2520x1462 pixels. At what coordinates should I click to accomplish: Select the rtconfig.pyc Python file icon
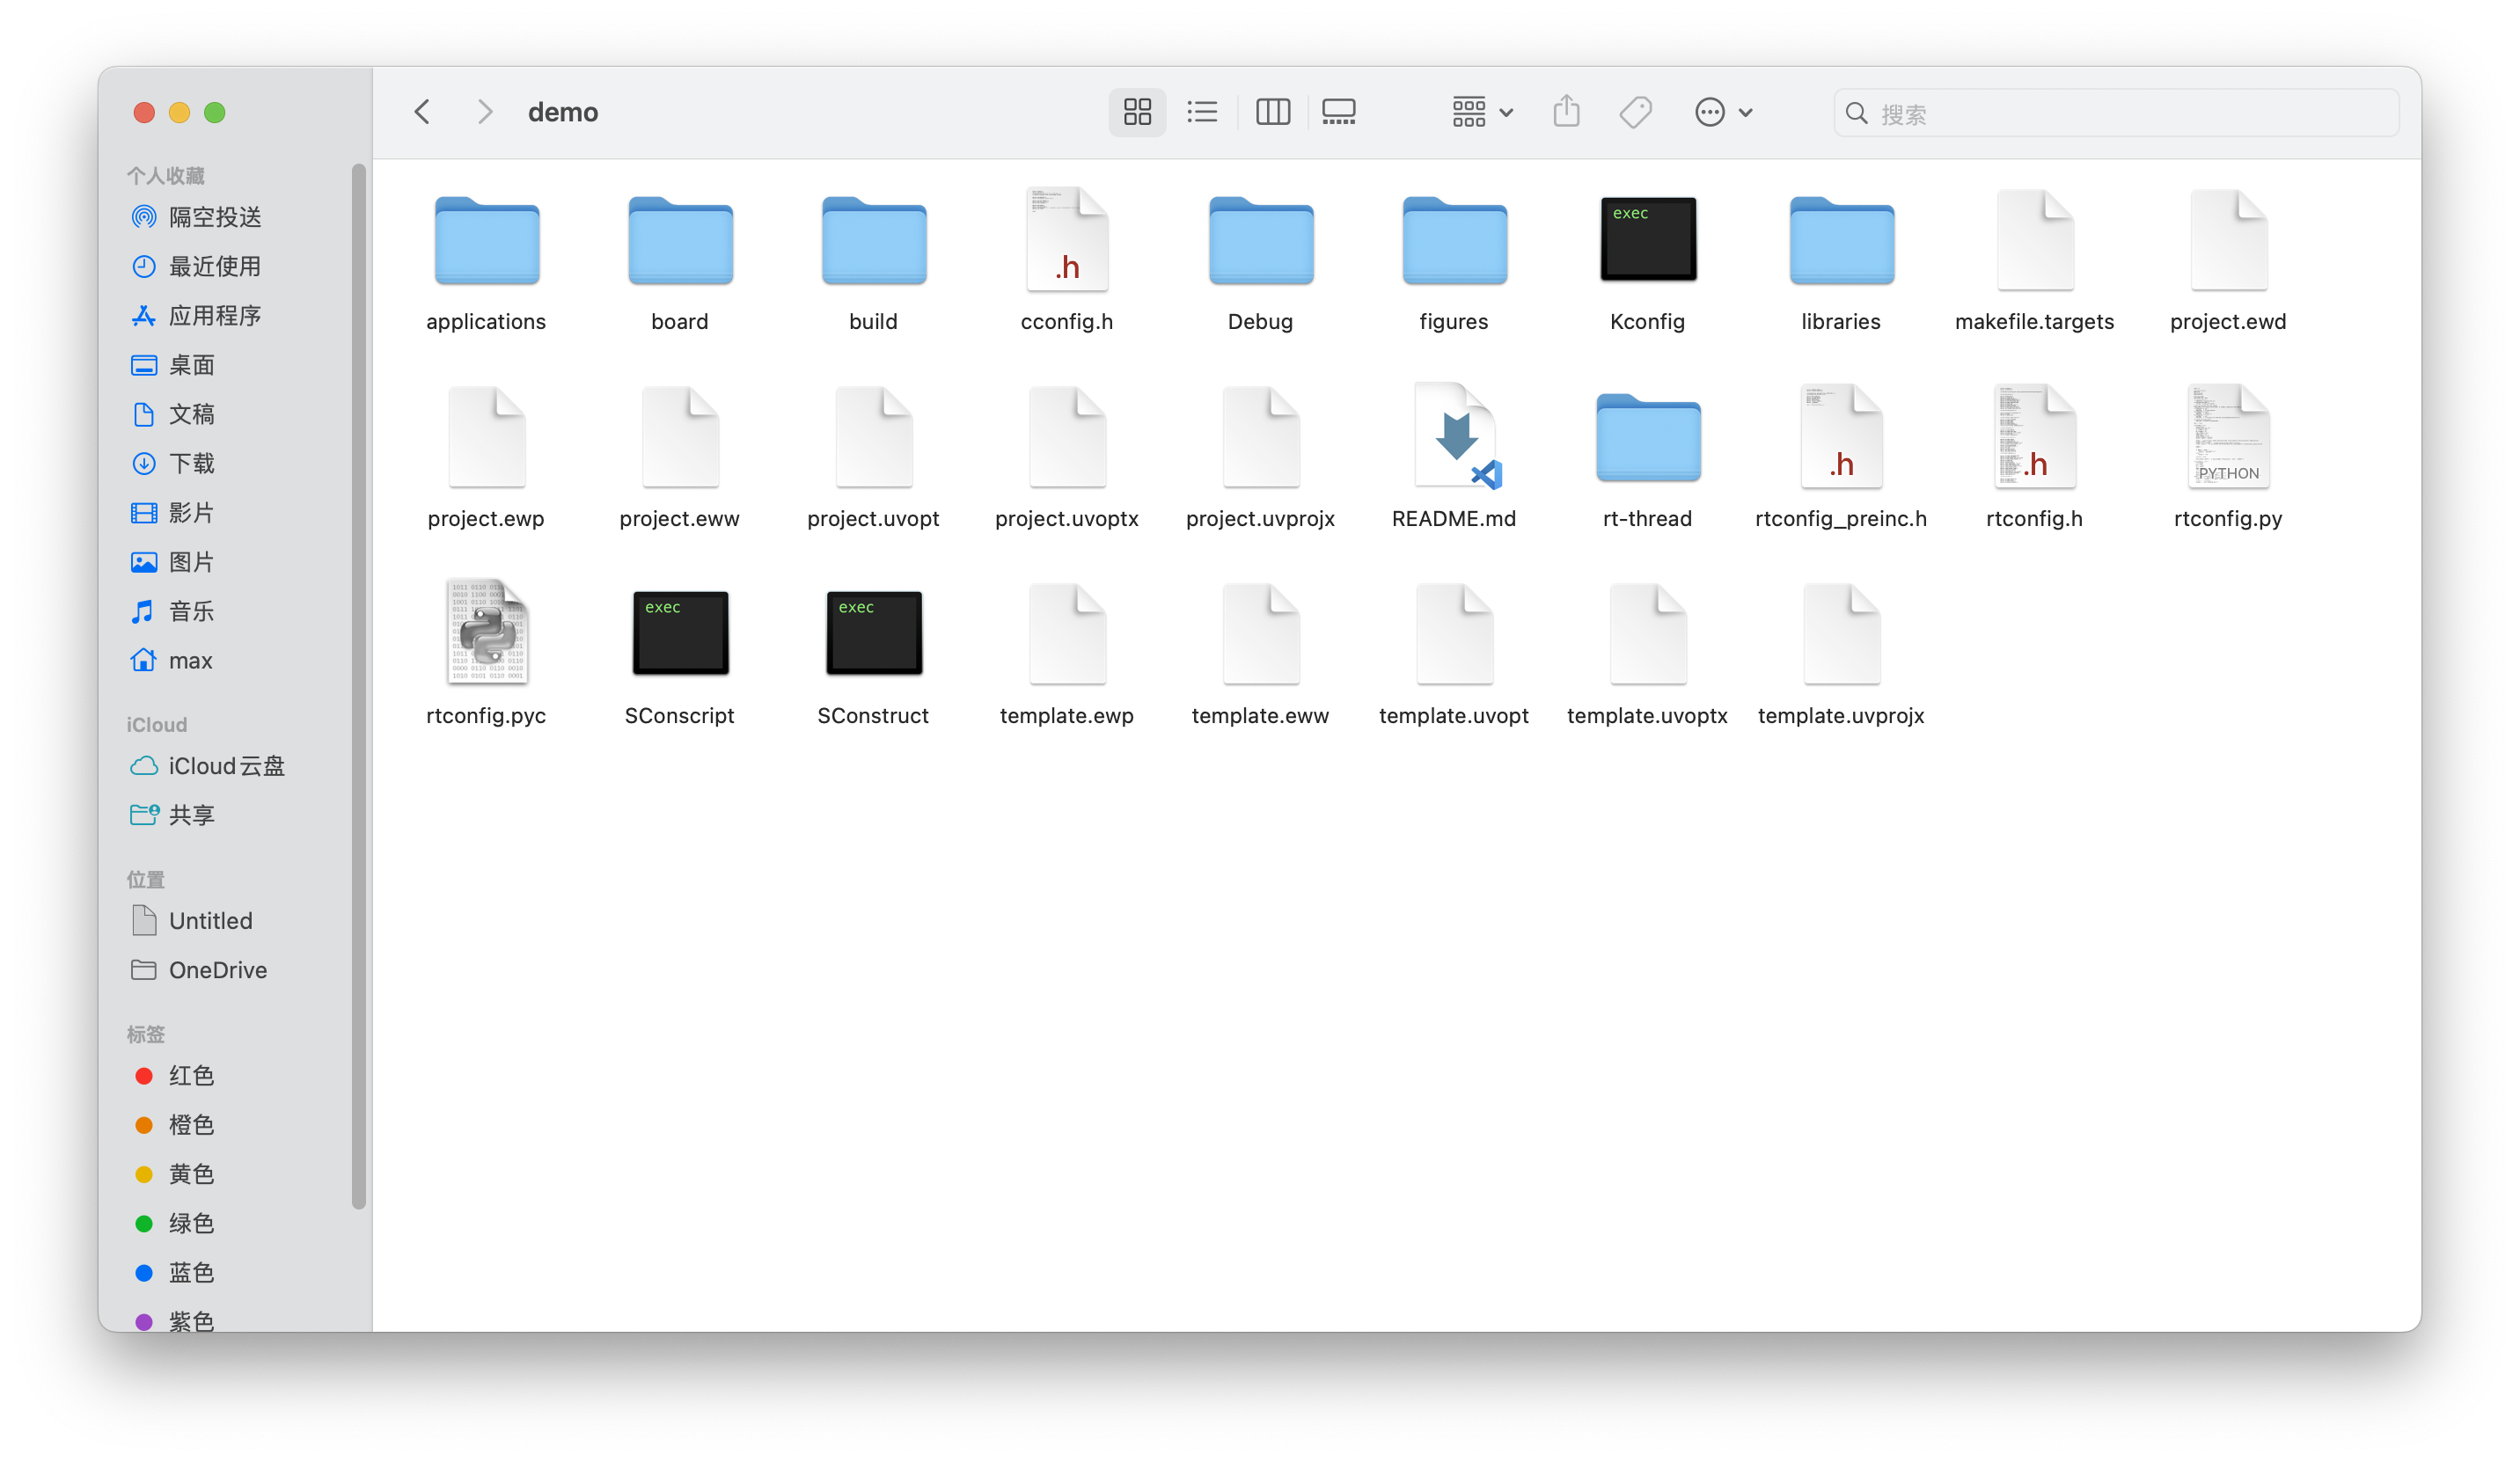[x=486, y=633]
